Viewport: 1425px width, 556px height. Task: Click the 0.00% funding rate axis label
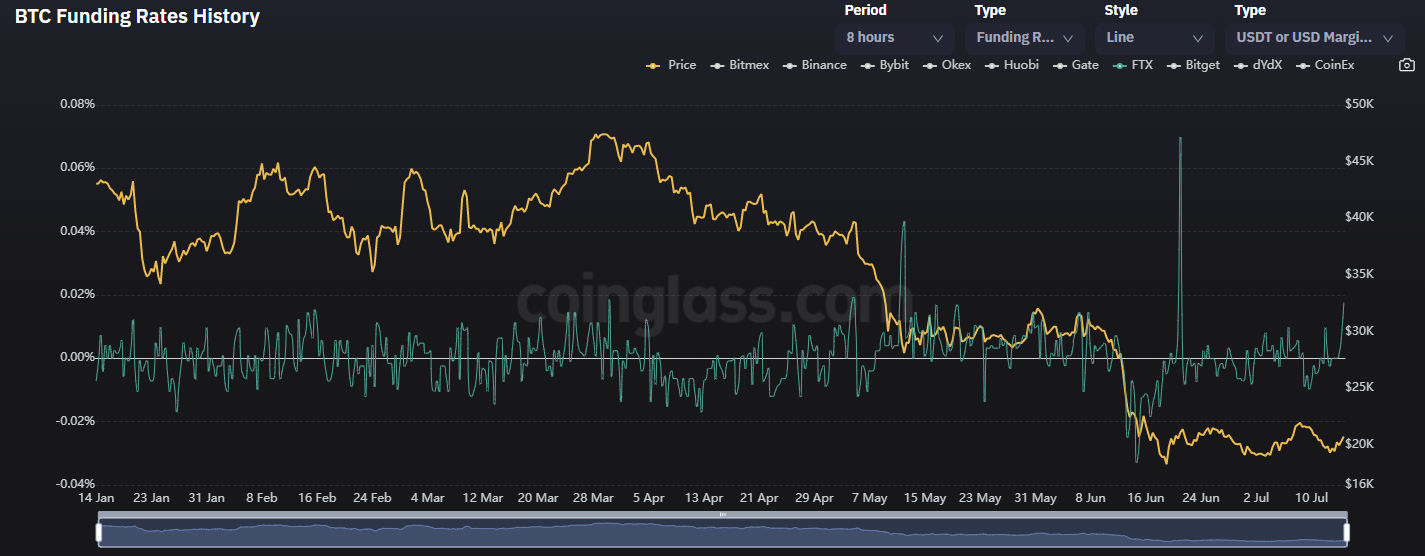(x=77, y=357)
